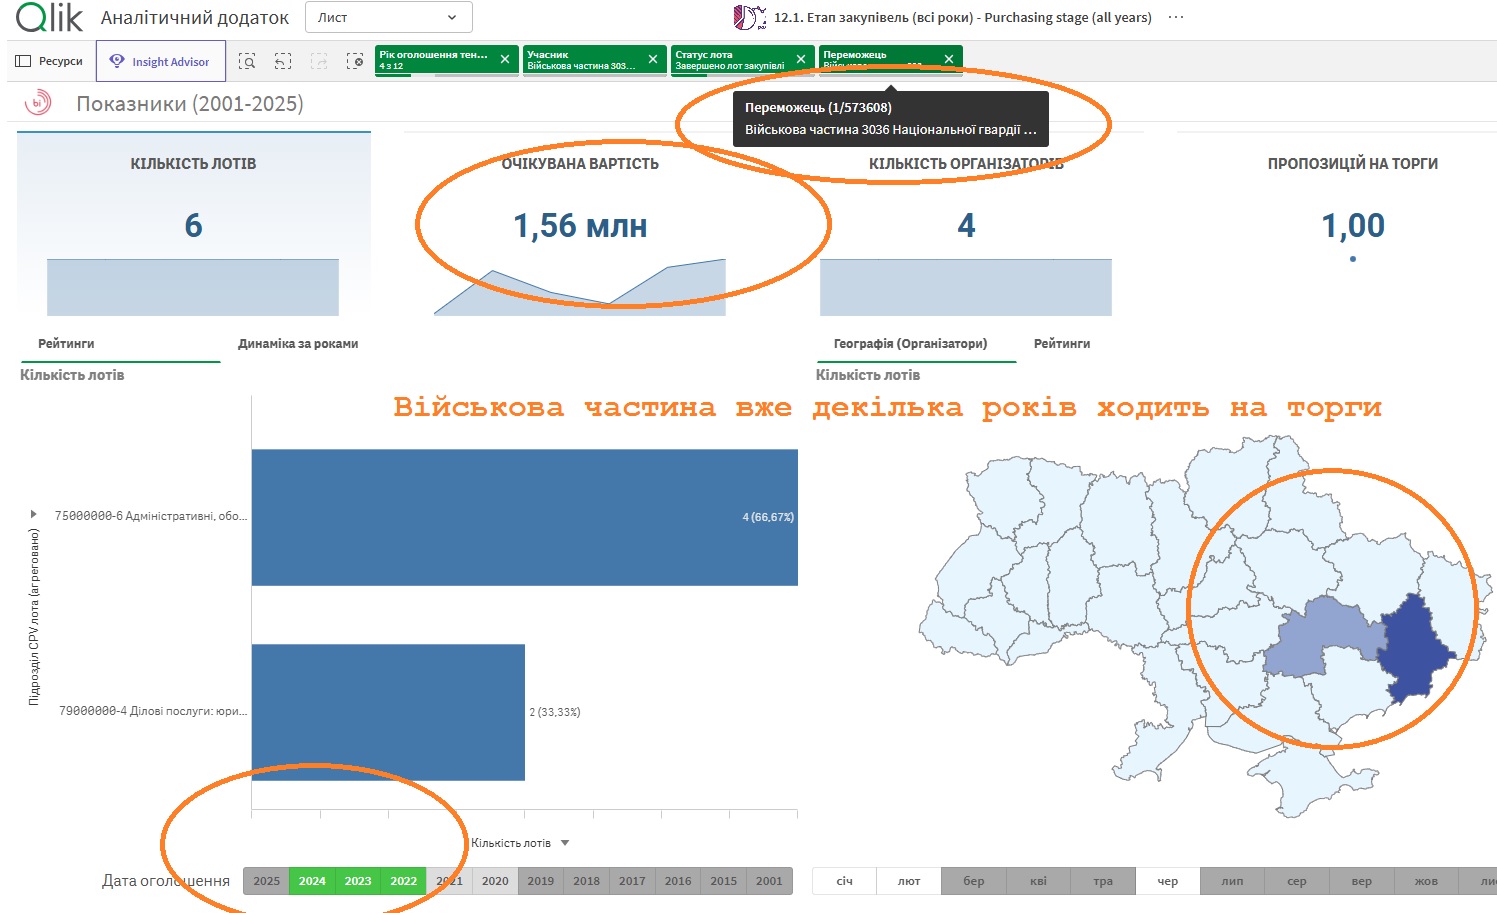The width and height of the screenshot is (1497, 913).
Task: Open the Статус лота selection chip
Action: click(732, 60)
